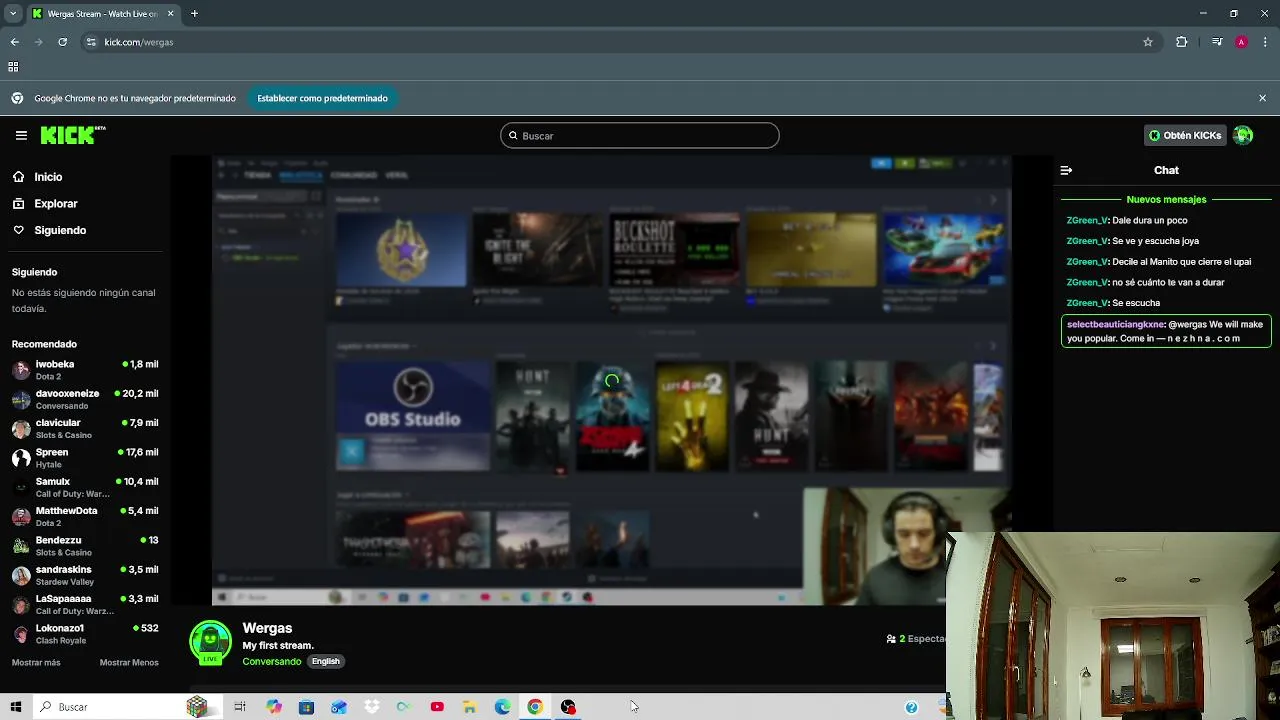The height and width of the screenshot is (720, 1280).
Task: Click Mostrar Menos under recommendations
Action: (129, 662)
